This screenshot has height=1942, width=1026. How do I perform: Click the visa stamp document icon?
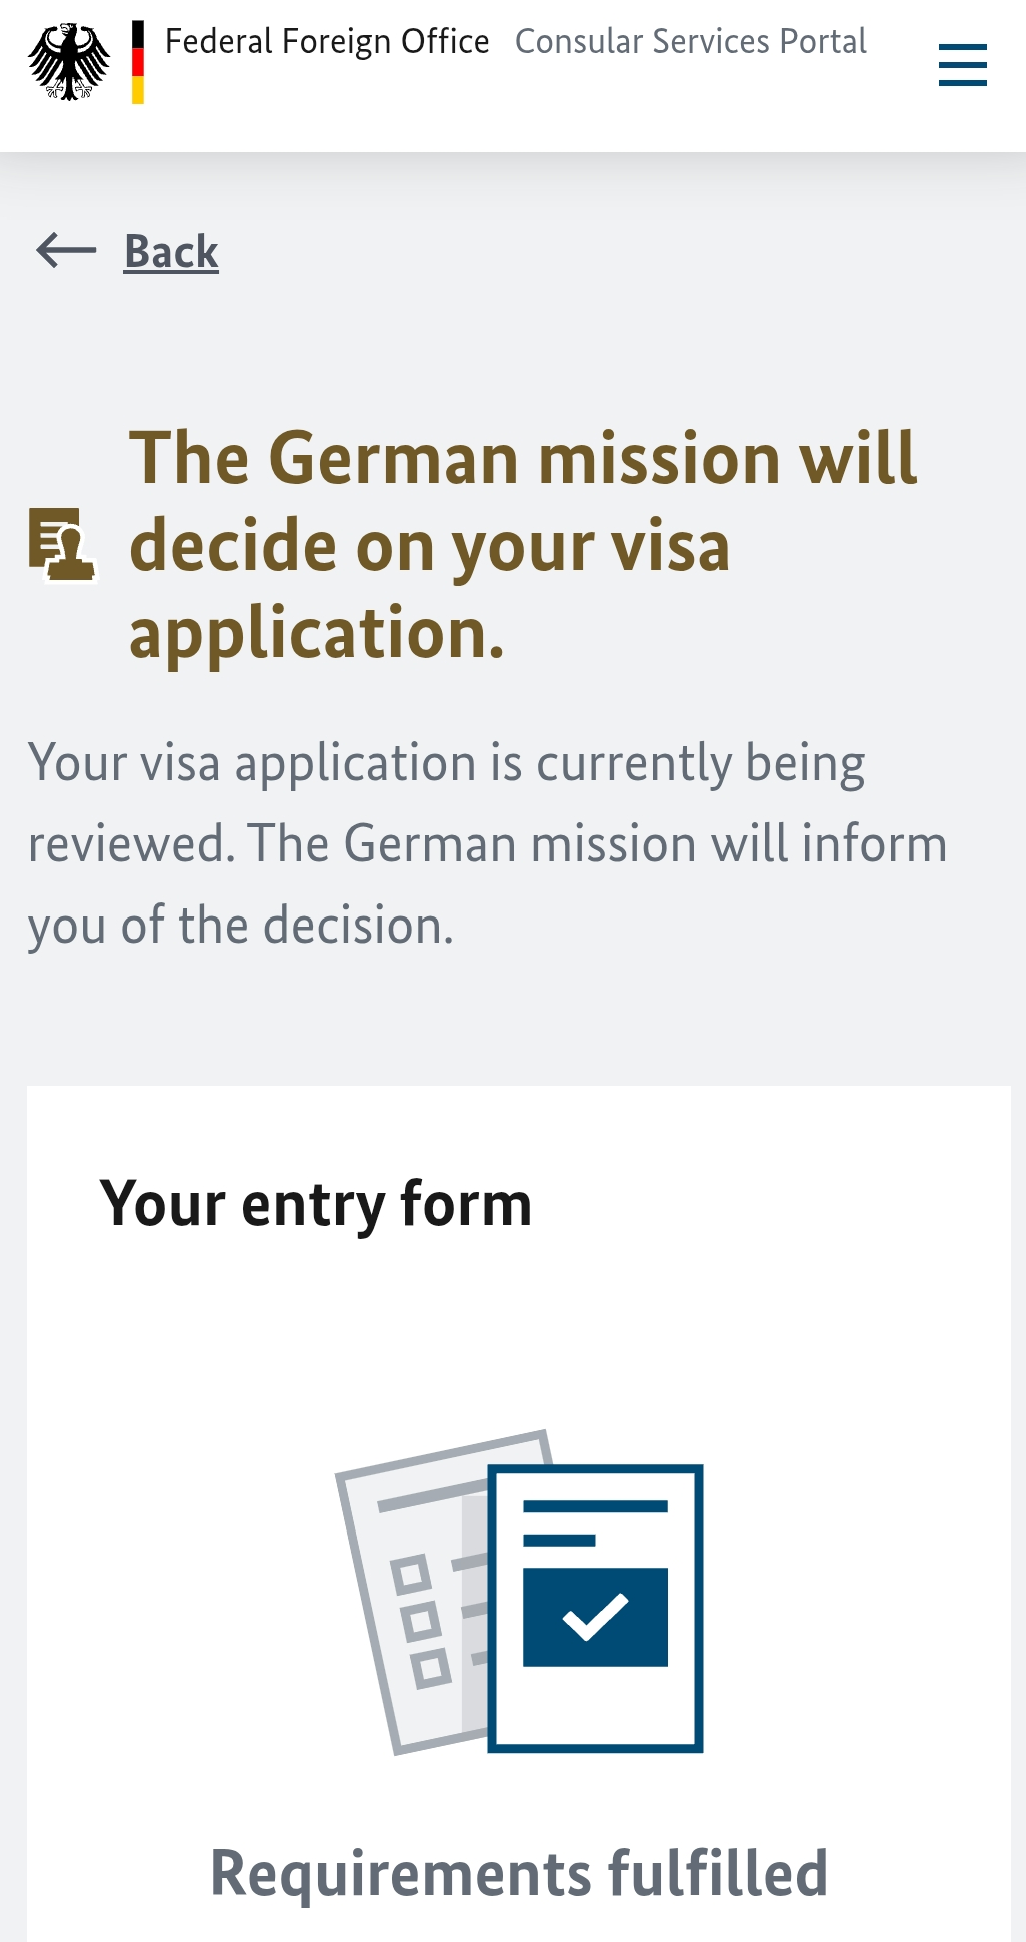click(62, 545)
